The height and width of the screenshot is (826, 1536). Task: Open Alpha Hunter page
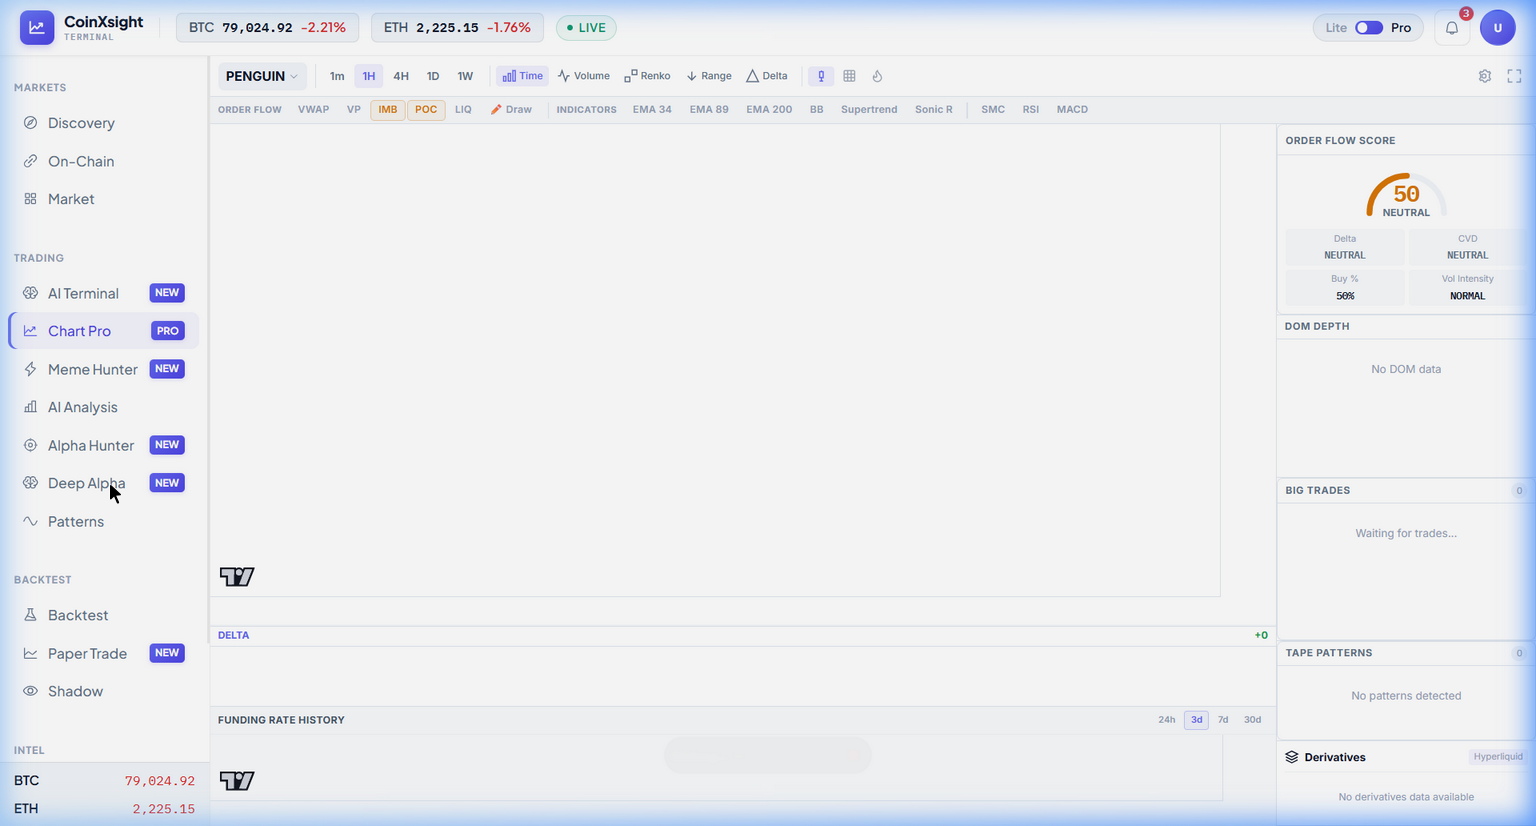104,445
